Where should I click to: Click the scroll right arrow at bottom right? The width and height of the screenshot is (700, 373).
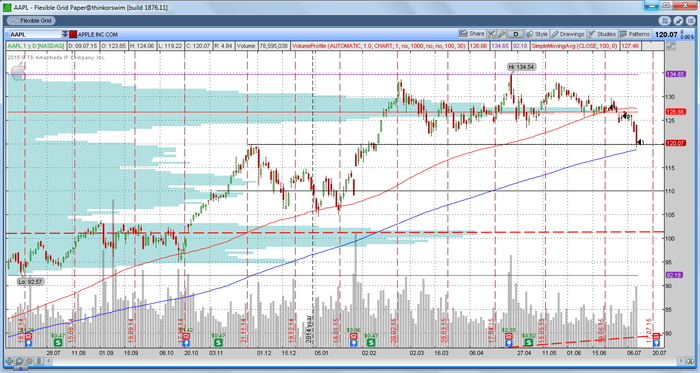coord(682,361)
